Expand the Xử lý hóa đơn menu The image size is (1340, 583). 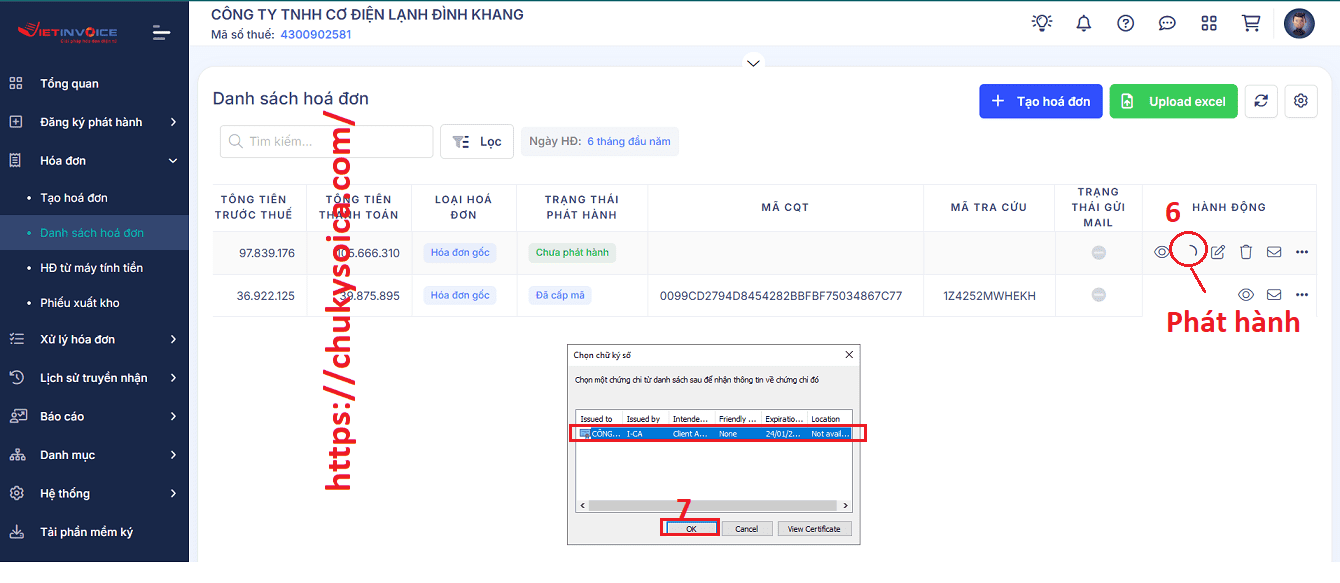point(94,339)
